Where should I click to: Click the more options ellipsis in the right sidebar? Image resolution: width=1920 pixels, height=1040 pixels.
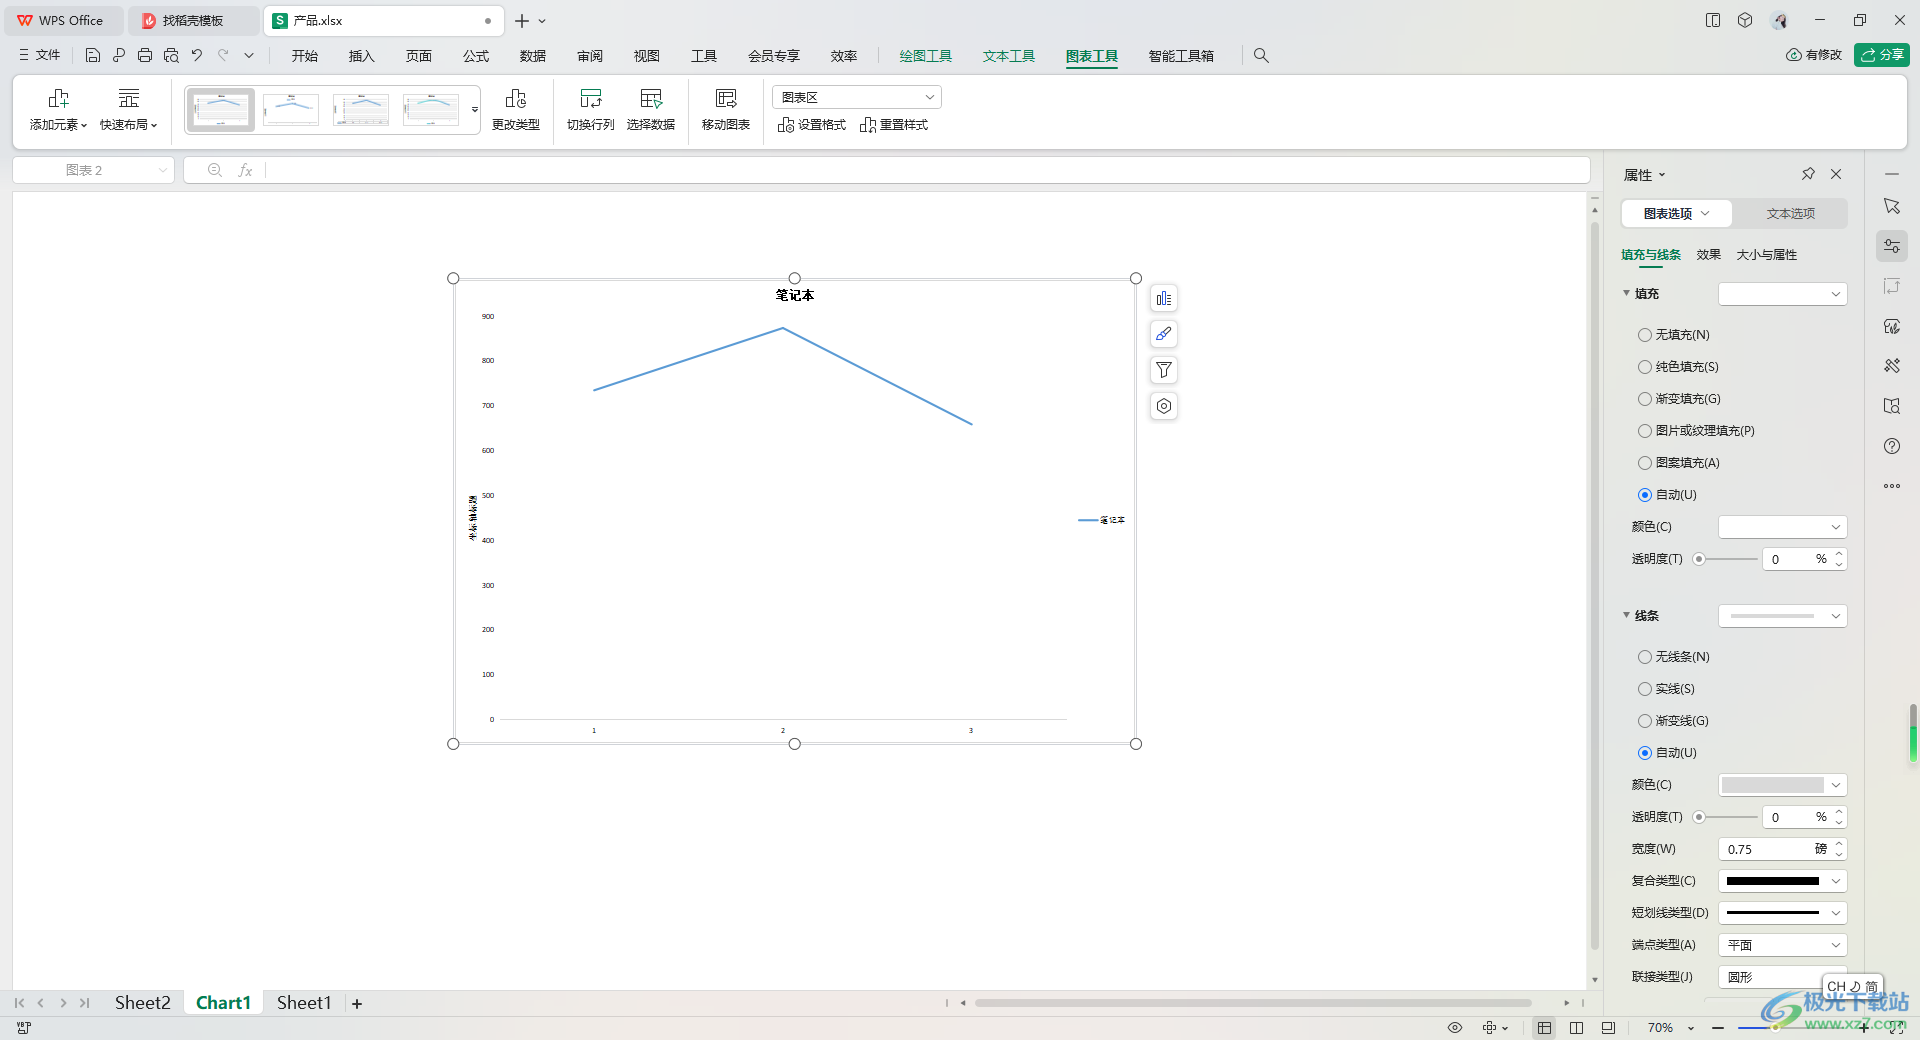(1892, 486)
